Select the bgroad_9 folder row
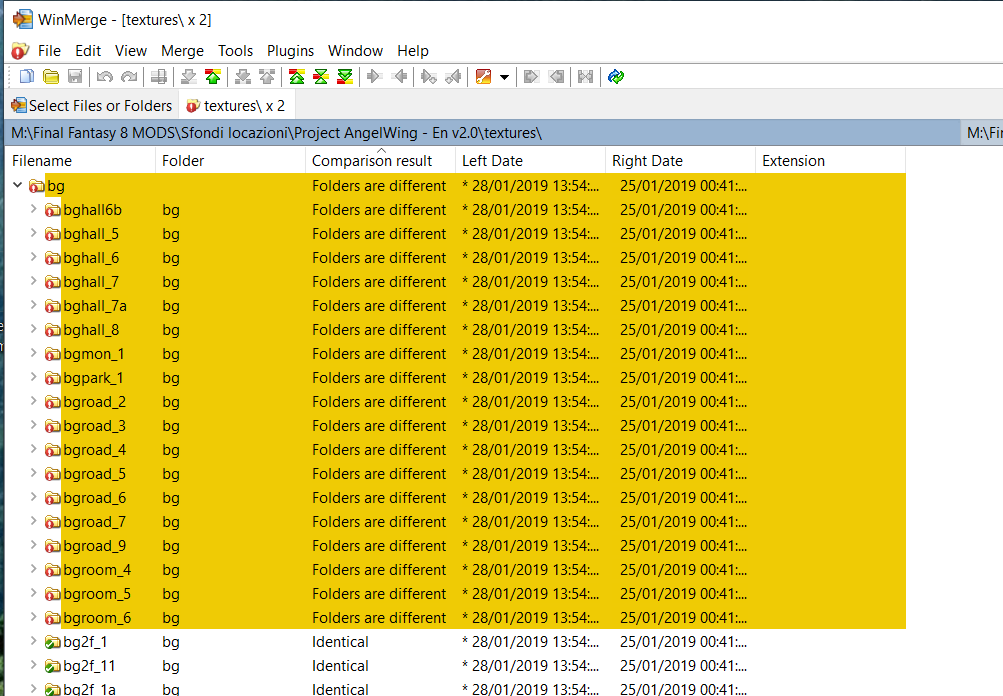 pyautogui.click(x=455, y=546)
